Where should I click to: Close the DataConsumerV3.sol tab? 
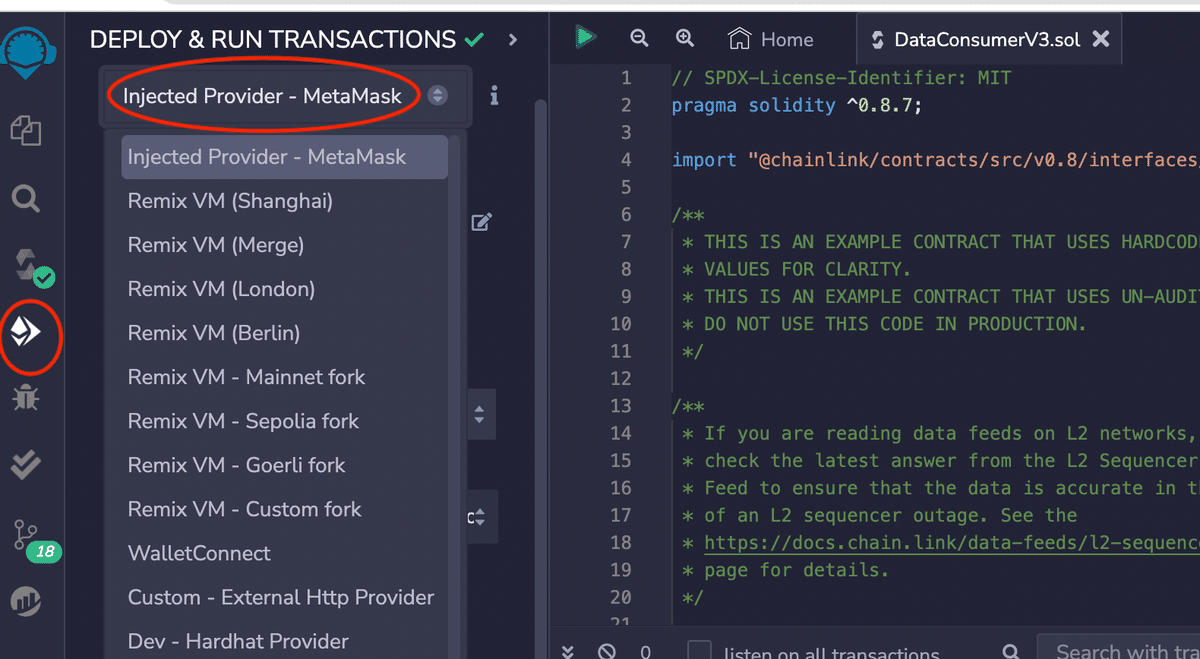pyautogui.click(x=1100, y=39)
